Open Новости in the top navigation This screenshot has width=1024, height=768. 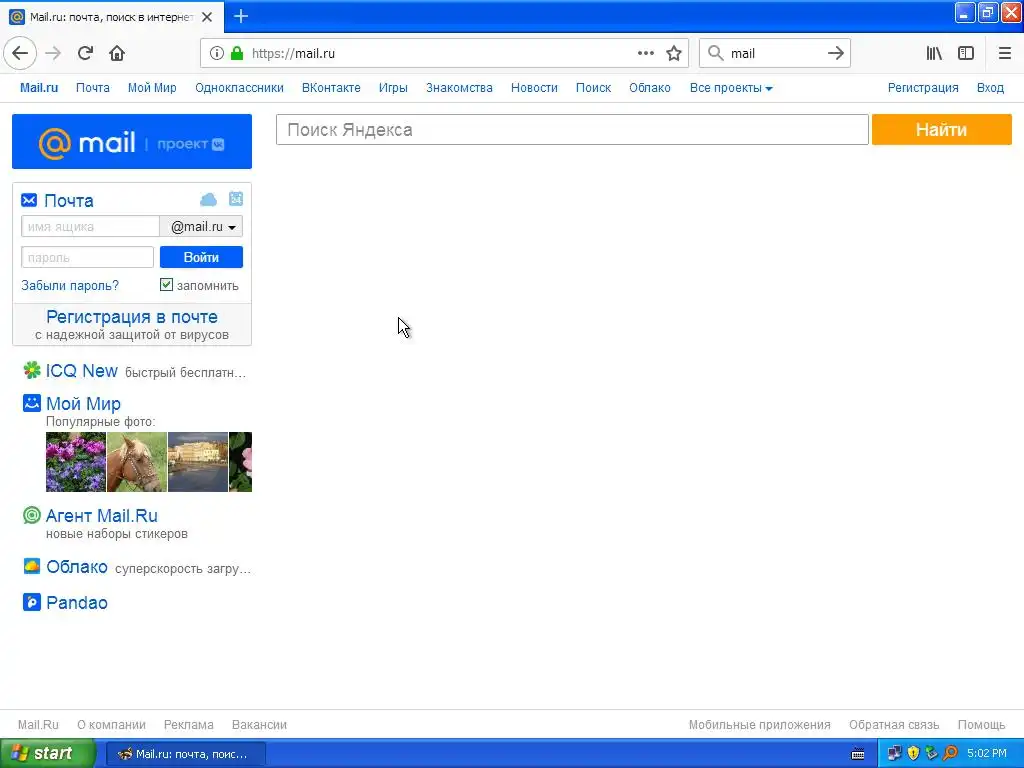534,88
